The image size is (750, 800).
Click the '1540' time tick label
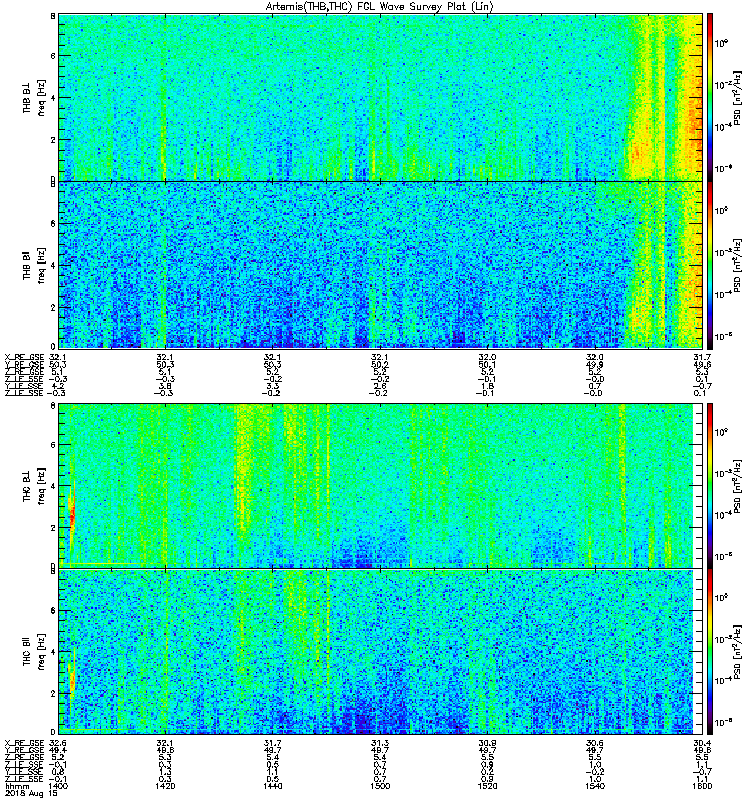tap(594, 786)
